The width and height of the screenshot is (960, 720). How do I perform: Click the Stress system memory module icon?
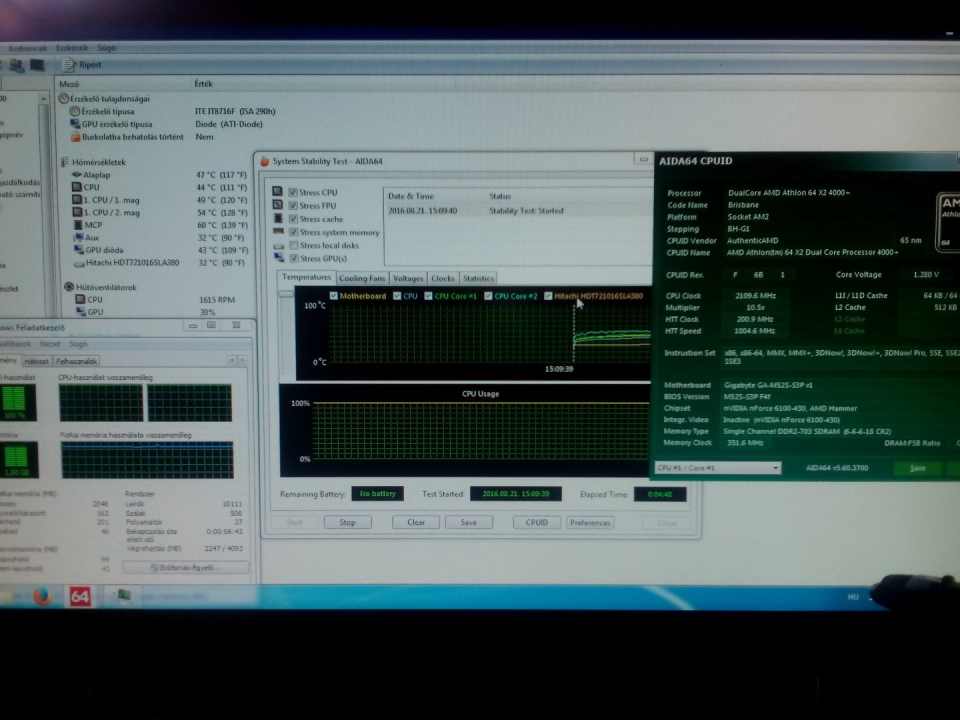[x=279, y=232]
